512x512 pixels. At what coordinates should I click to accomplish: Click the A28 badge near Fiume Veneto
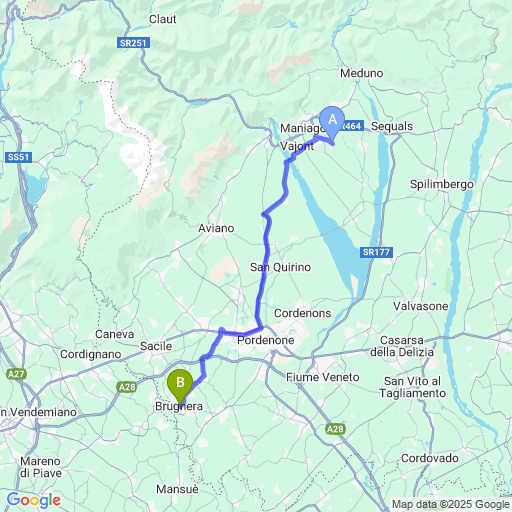(335, 429)
